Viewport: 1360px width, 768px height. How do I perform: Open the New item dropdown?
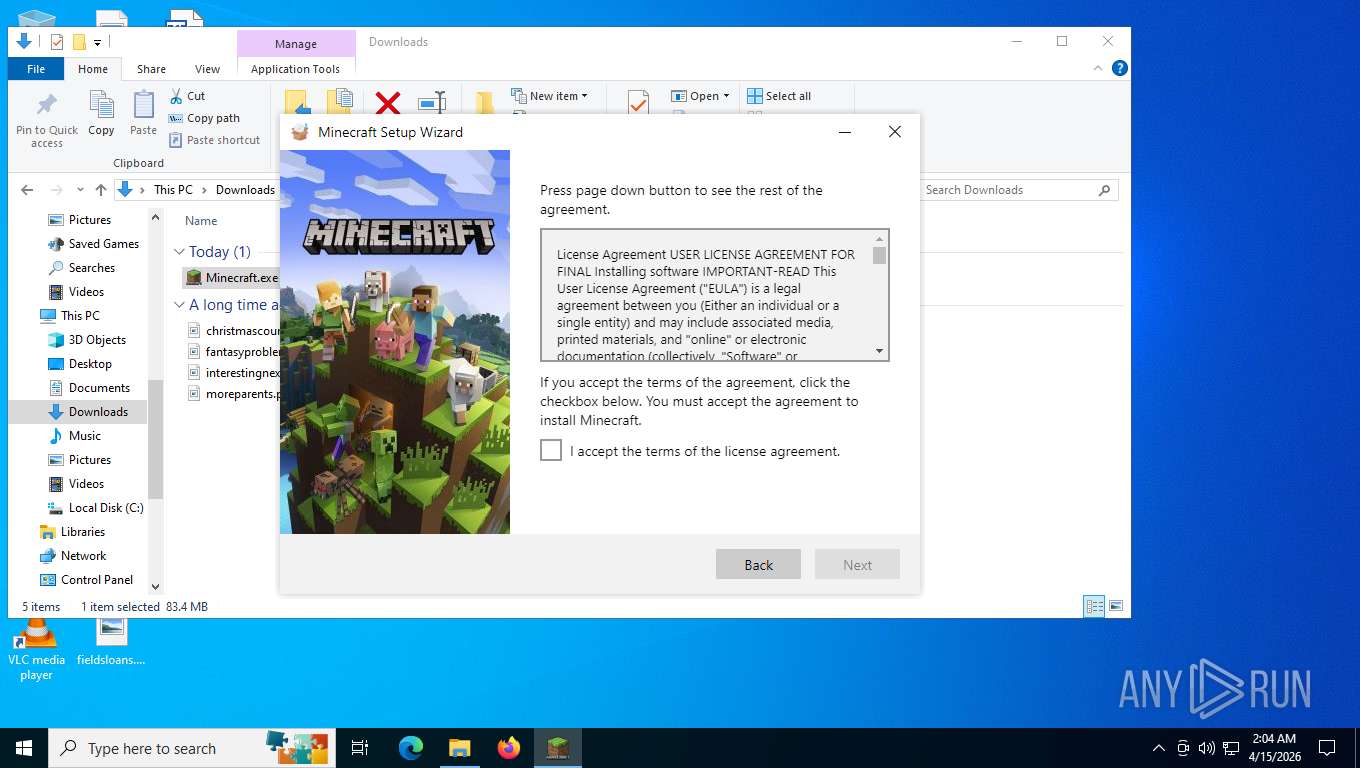pos(549,96)
